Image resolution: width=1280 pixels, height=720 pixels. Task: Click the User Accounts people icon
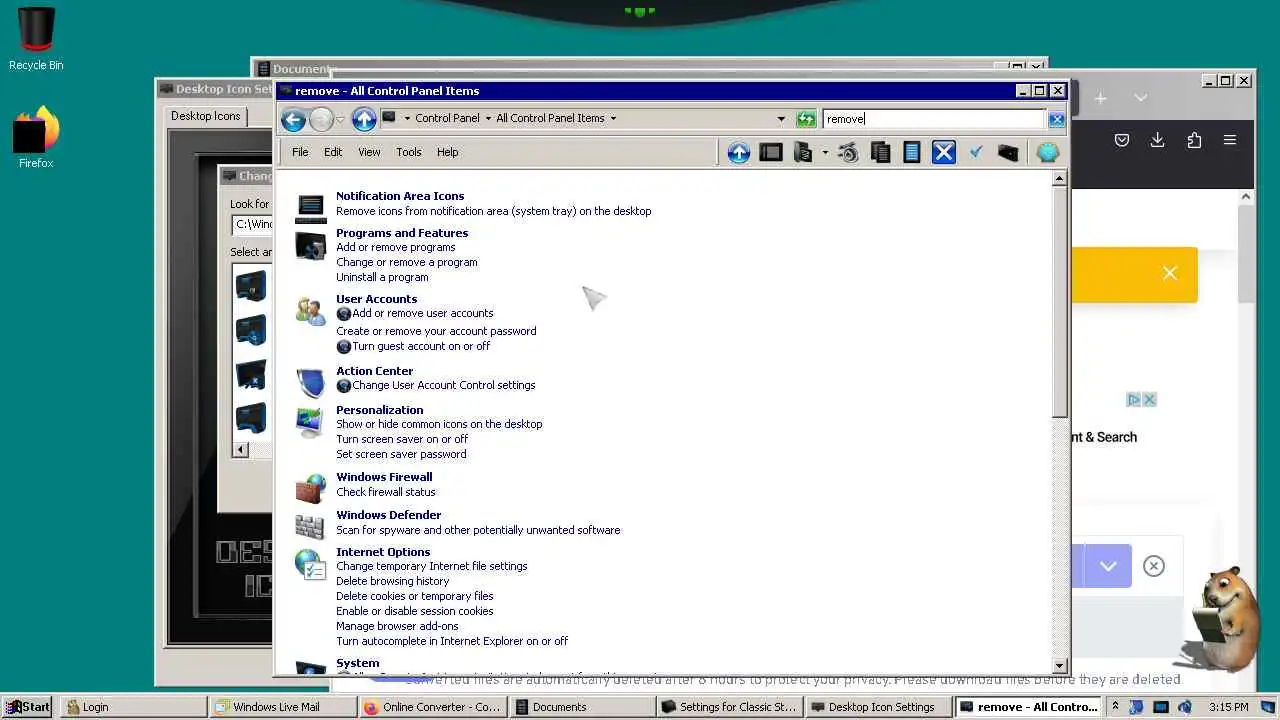coord(310,311)
